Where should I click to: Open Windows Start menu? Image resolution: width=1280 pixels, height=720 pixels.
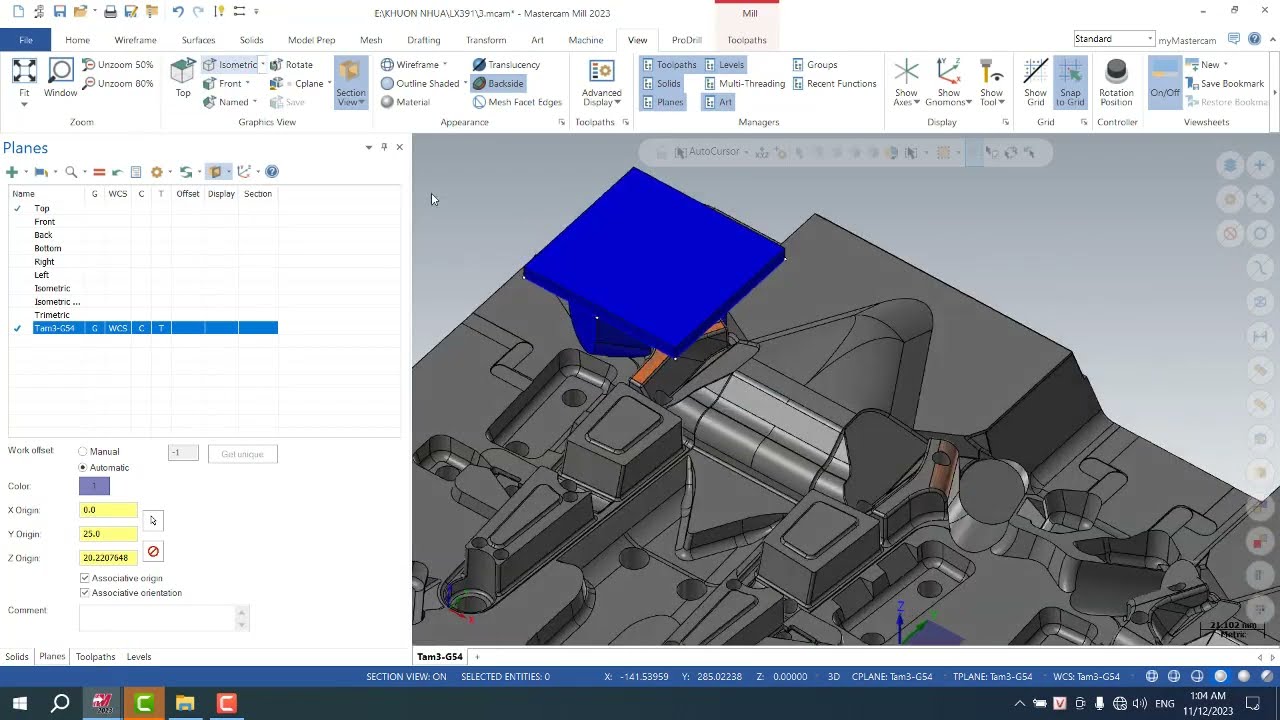(19, 703)
